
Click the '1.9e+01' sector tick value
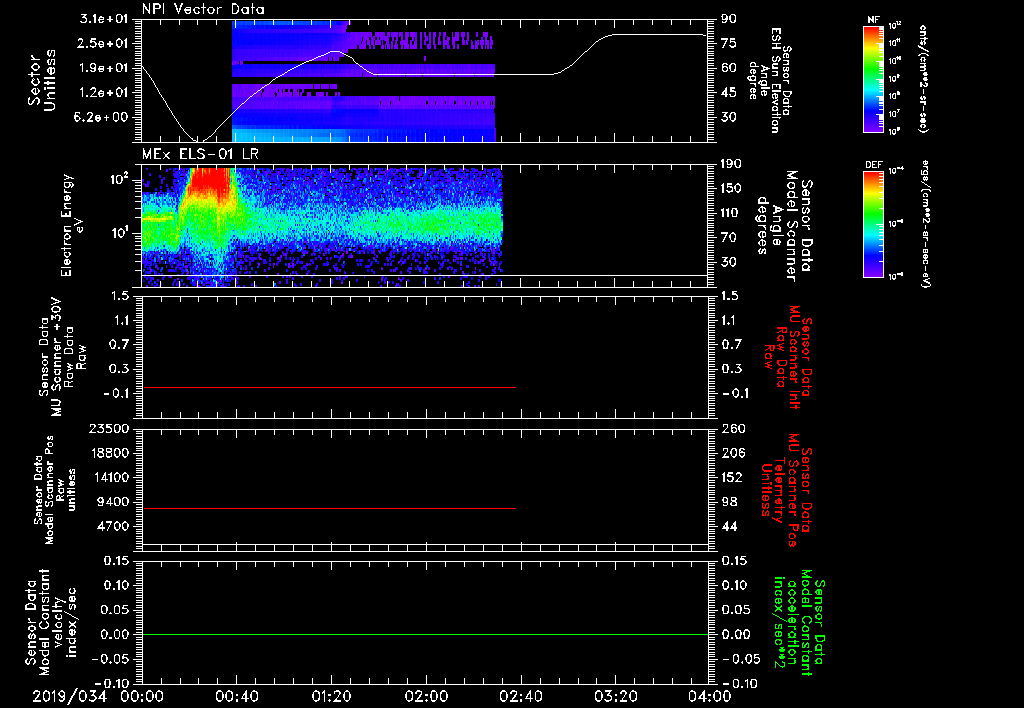pyautogui.click(x=104, y=68)
